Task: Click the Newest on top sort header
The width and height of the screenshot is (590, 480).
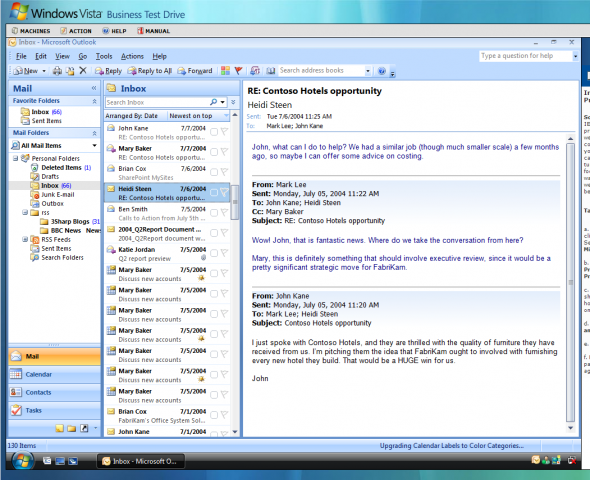Action: click(198, 116)
